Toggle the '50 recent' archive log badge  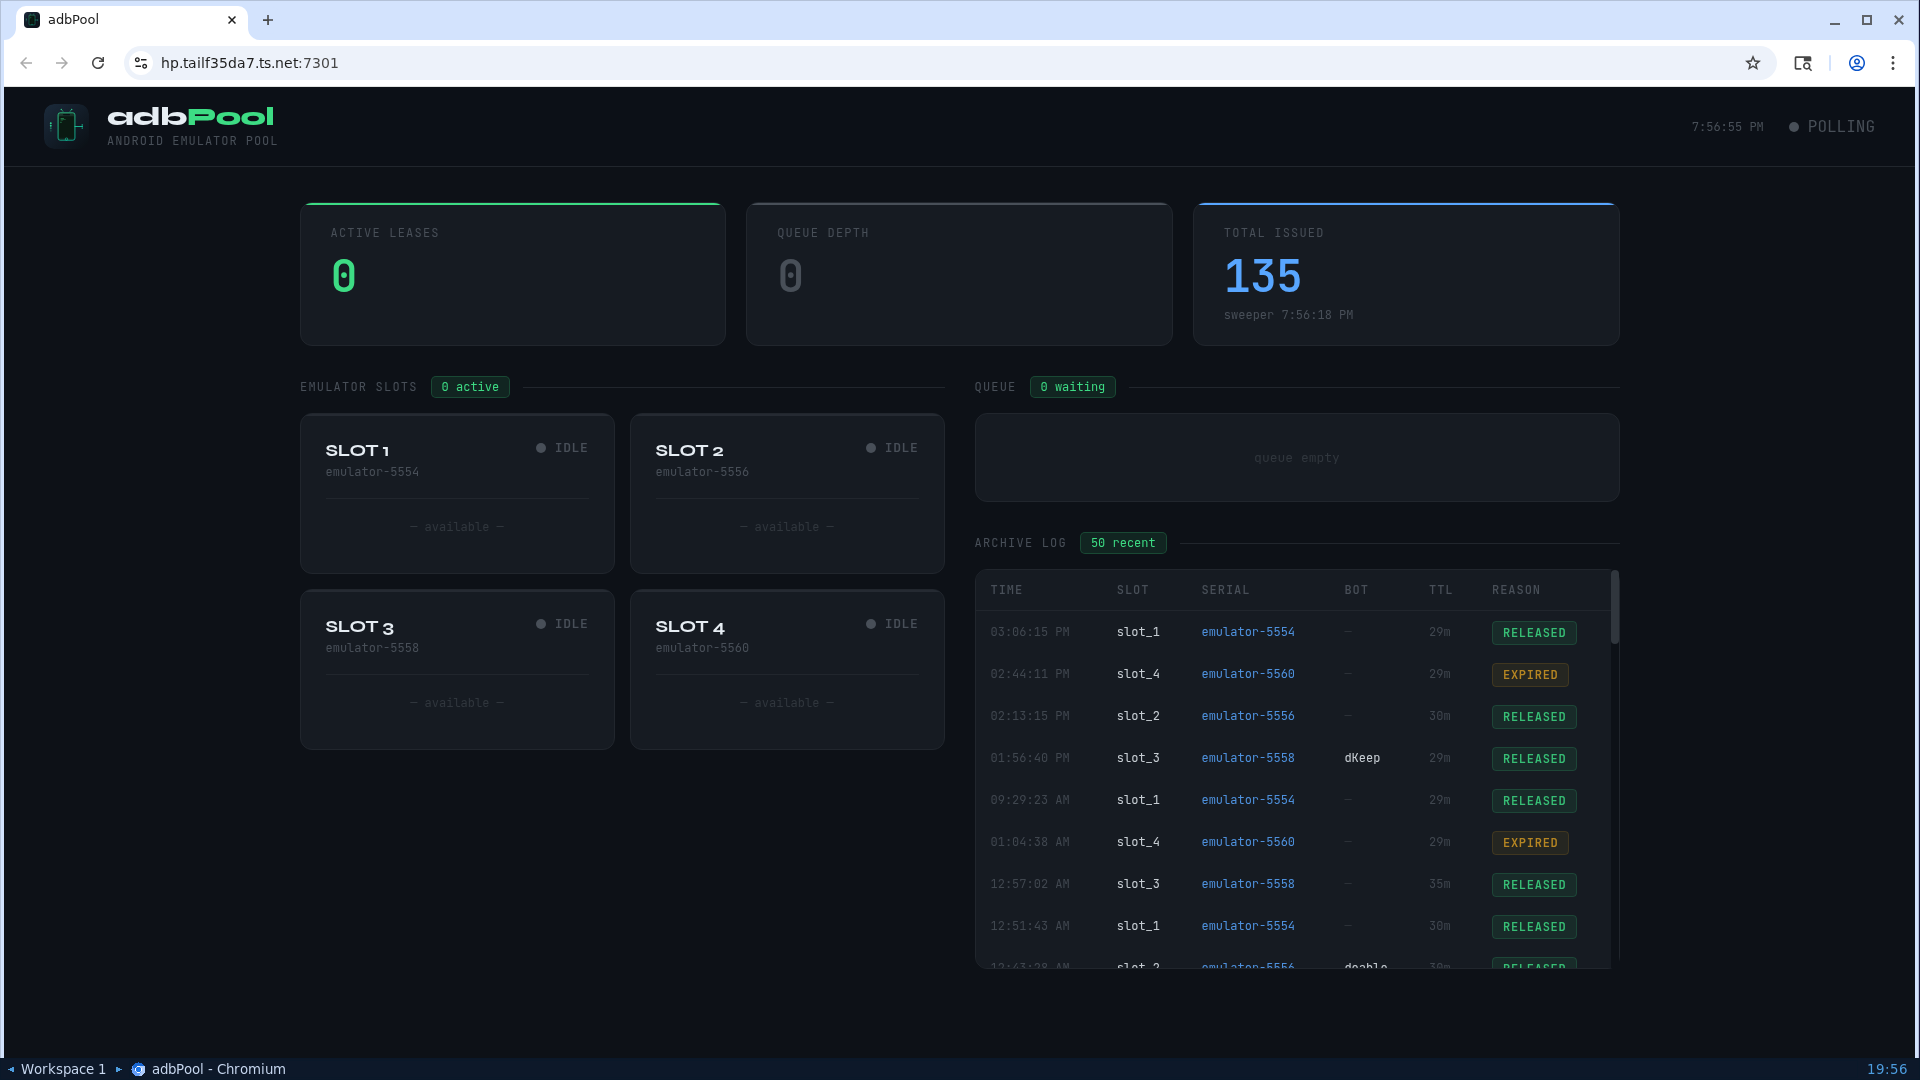[1123, 543]
